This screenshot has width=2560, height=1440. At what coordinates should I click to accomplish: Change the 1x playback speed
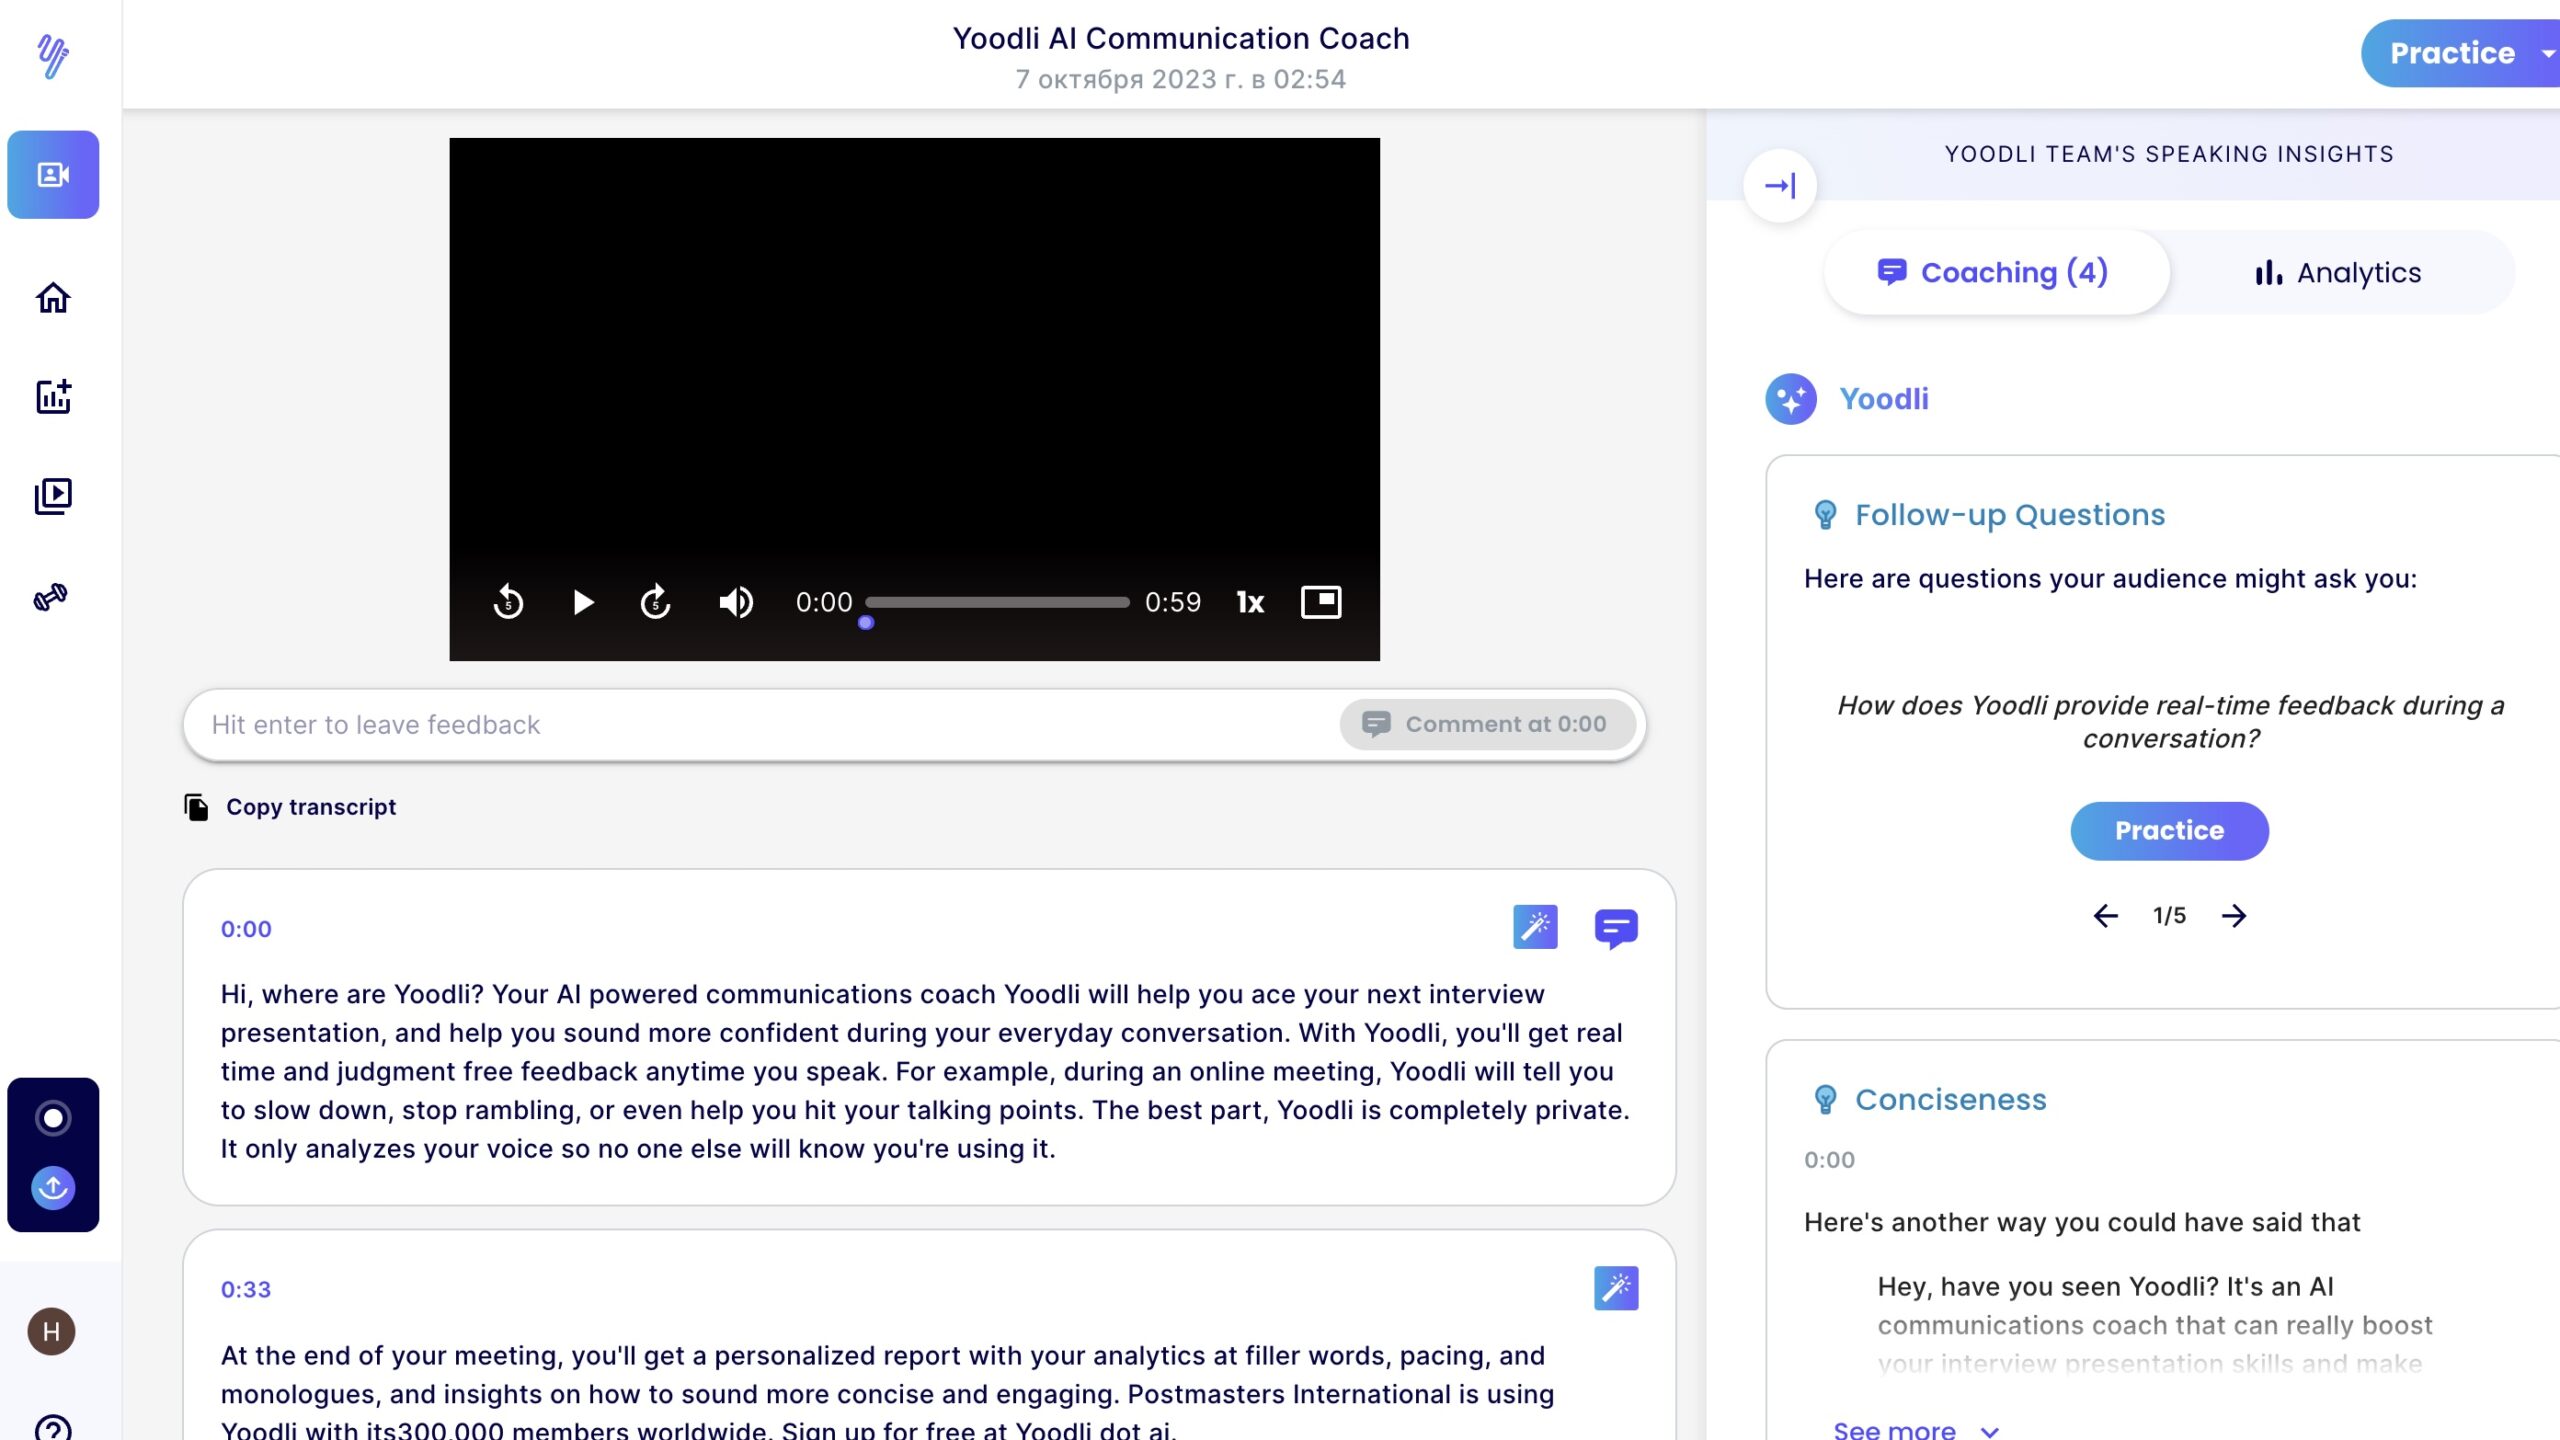pos(1250,602)
